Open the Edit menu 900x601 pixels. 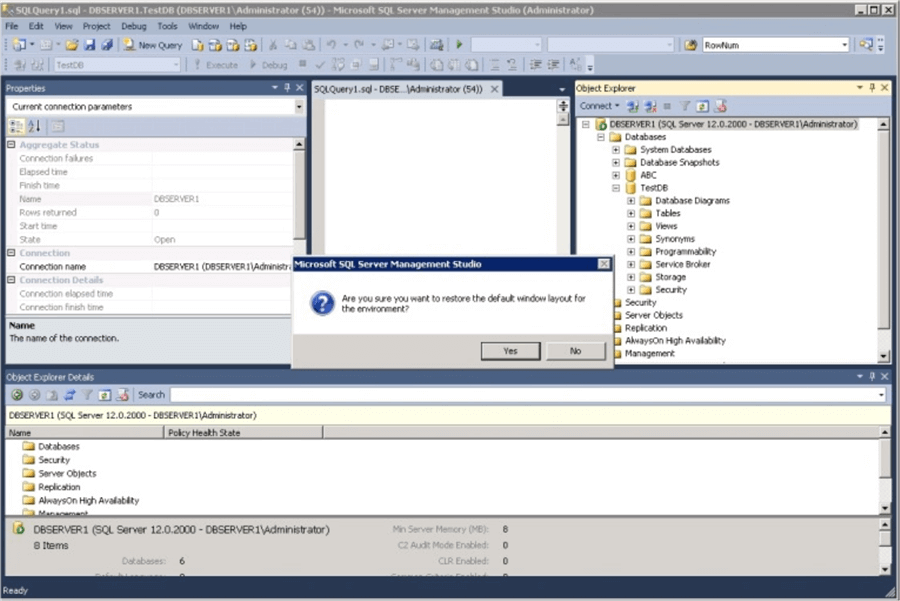click(x=36, y=26)
